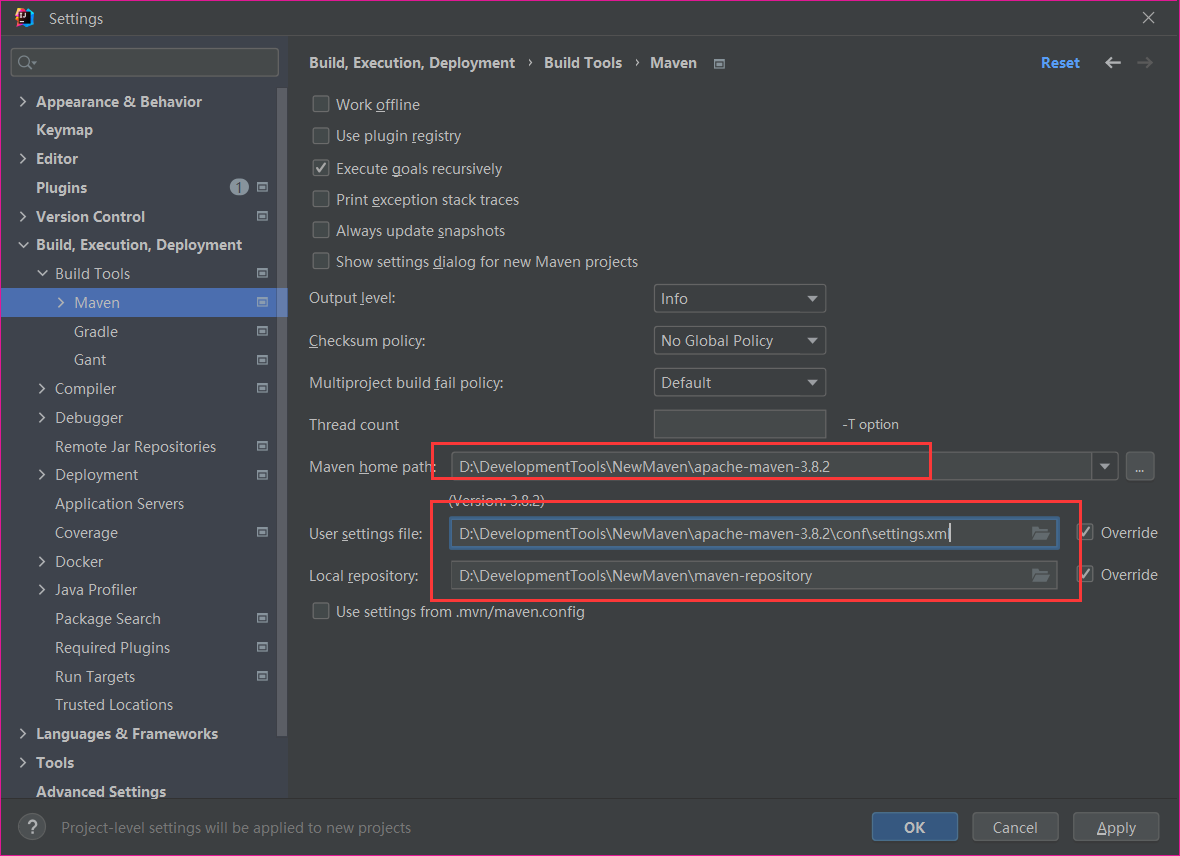This screenshot has width=1180, height=856.
Task: Click the OK button
Action: (x=914, y=827)
